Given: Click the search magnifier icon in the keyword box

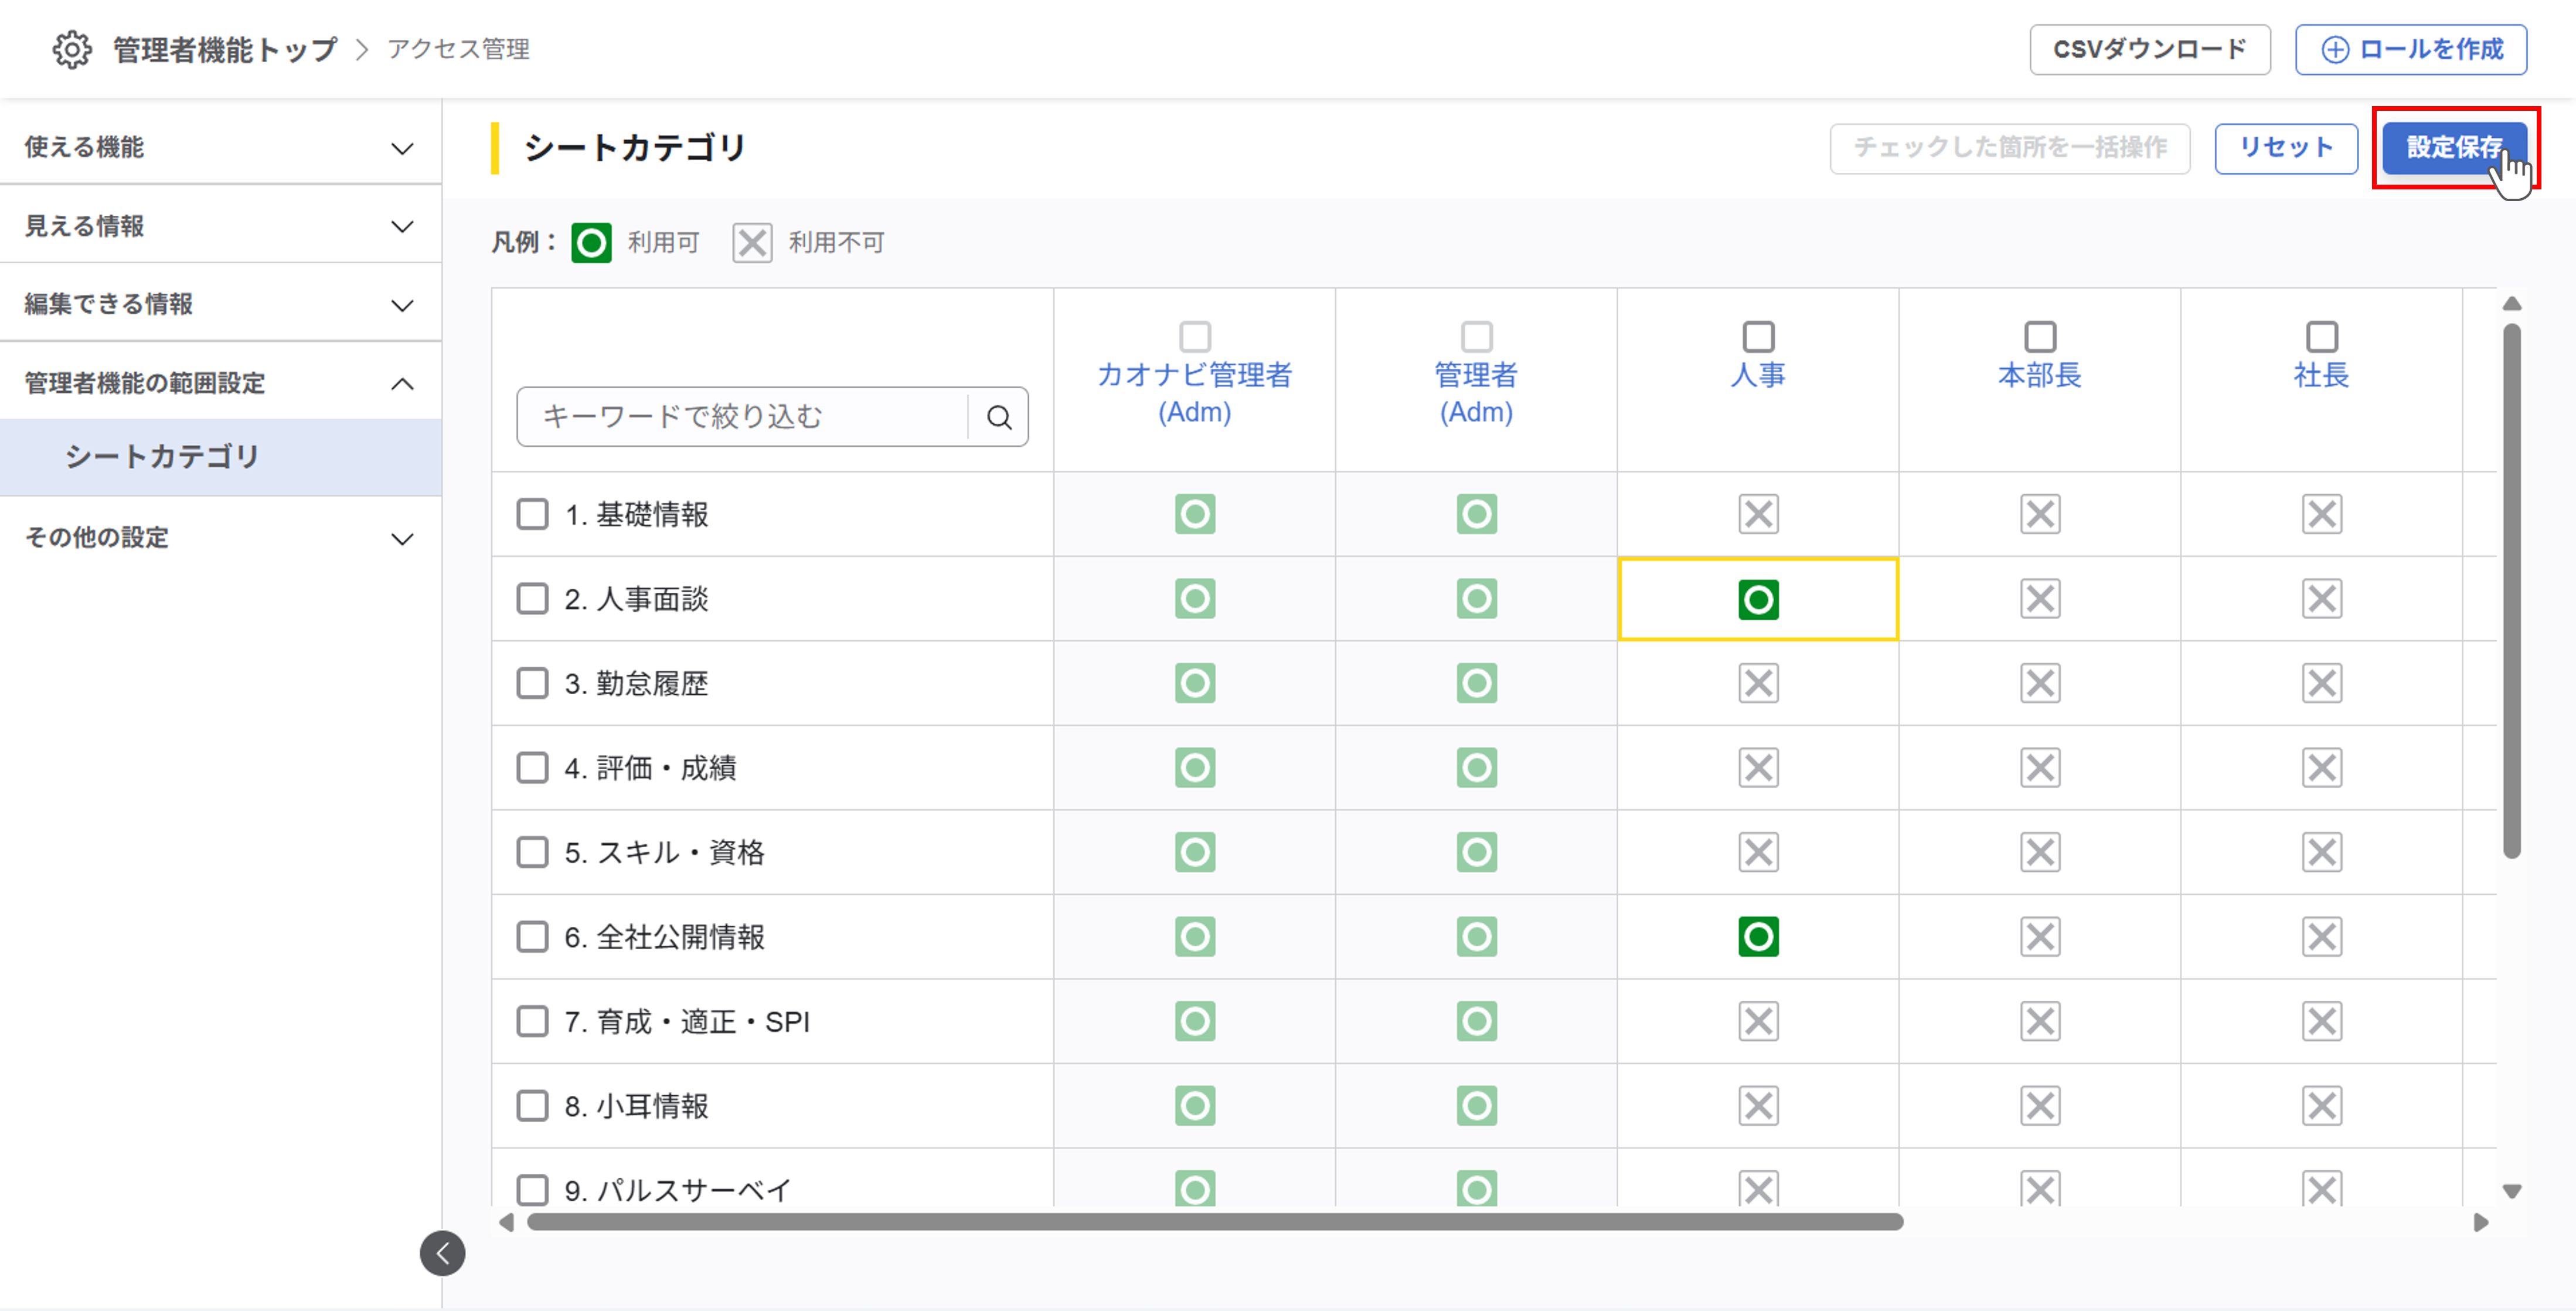Looking at the screenshot, I should tap(999, 417).
